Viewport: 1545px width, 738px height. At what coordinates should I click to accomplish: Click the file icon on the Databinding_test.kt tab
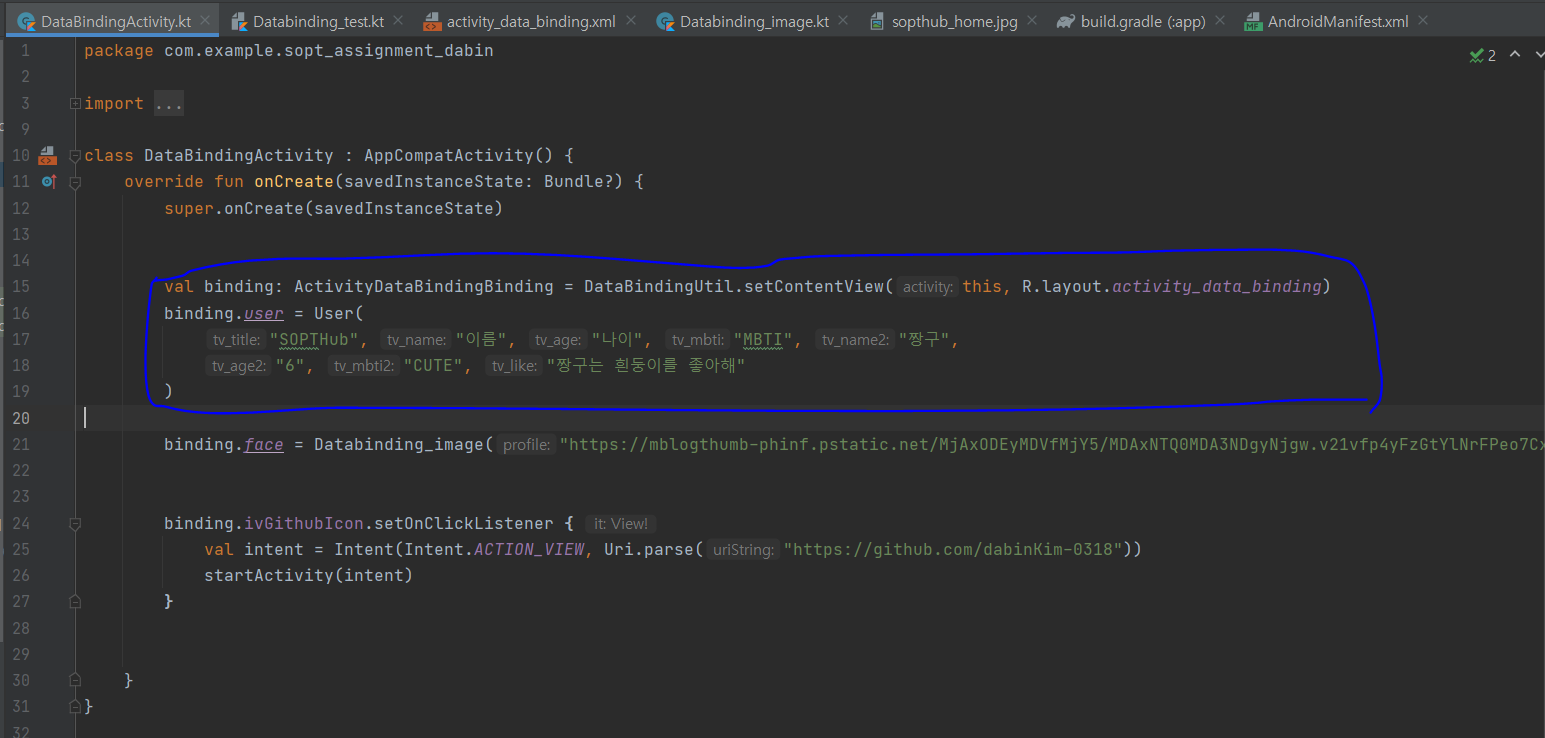click(x=239, y=21)
